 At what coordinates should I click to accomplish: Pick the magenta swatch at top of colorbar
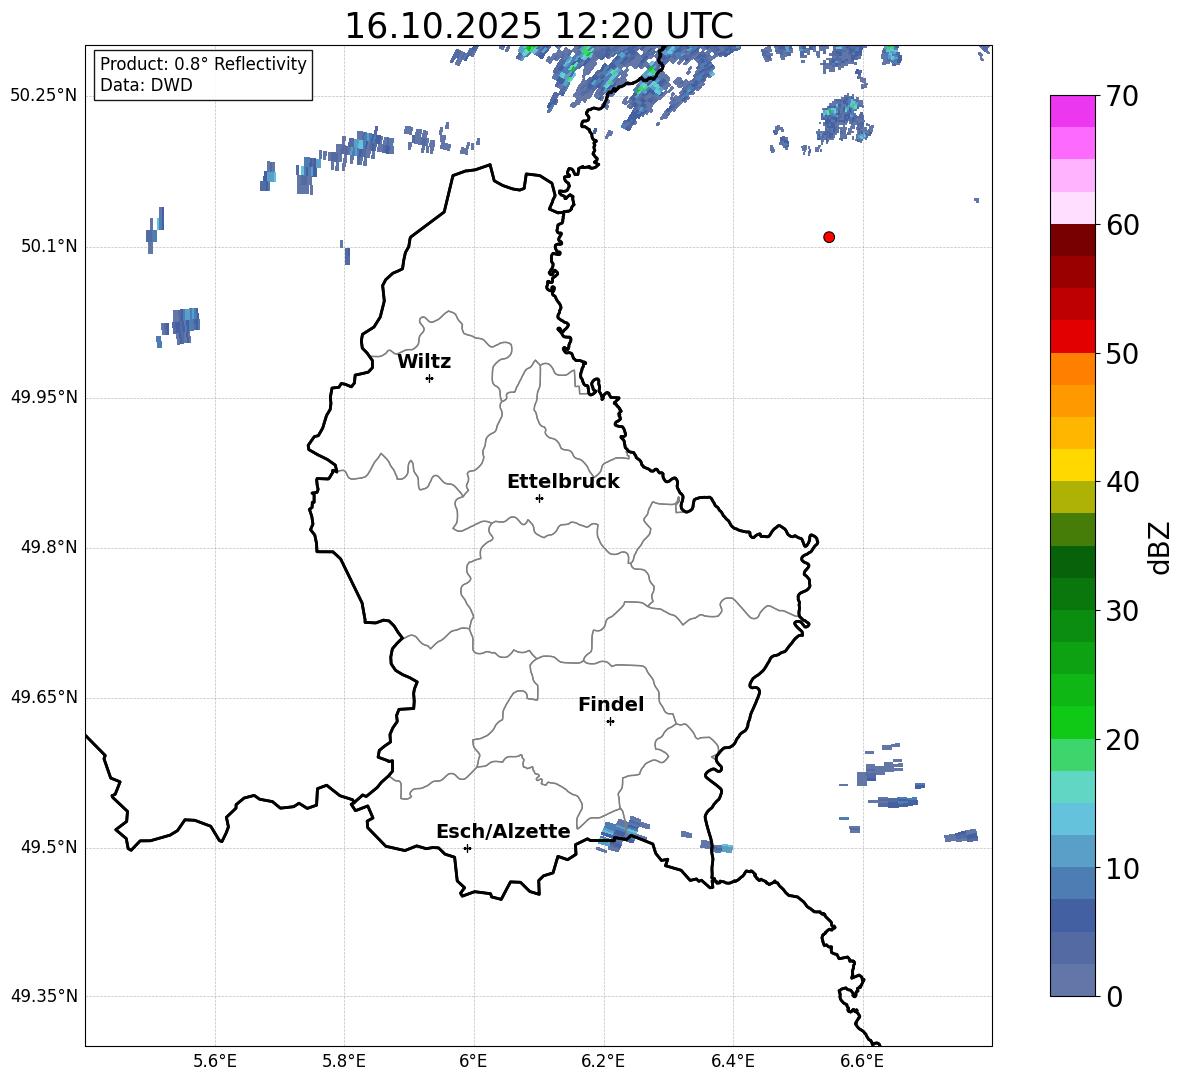pyautogui.click(x=1073, y=111)
